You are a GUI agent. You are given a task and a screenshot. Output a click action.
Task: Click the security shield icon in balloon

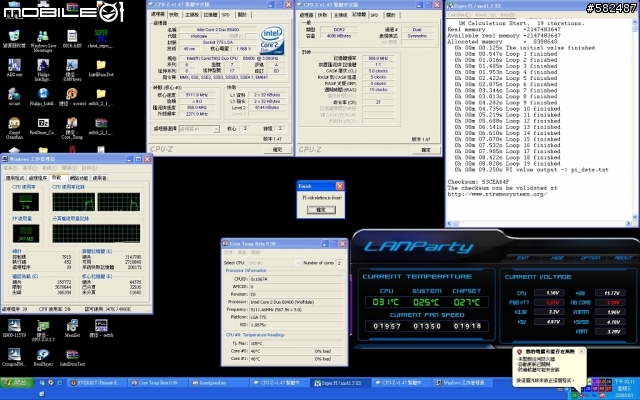tap(519, 352)
